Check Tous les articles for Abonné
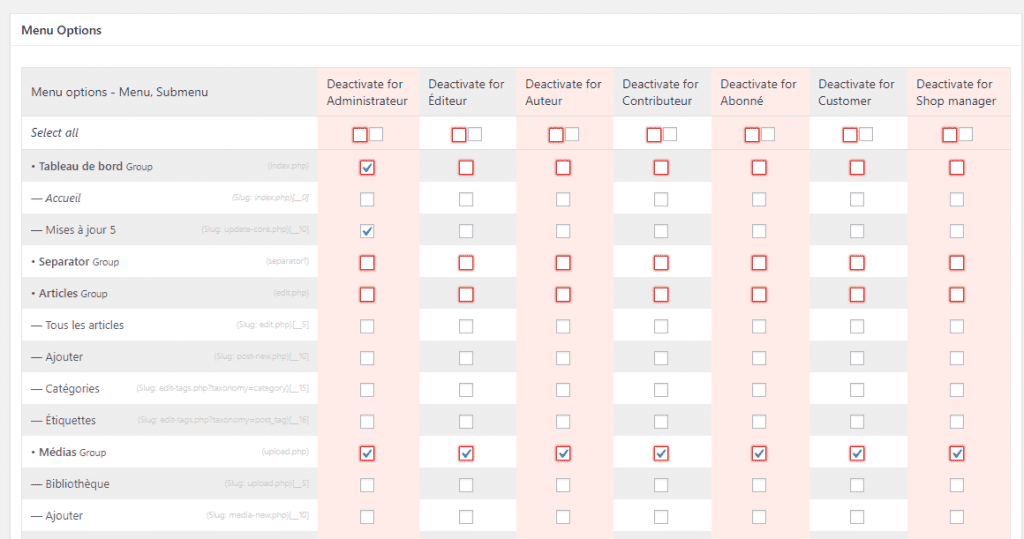The image size is (1024, 539). pos(759,326)
